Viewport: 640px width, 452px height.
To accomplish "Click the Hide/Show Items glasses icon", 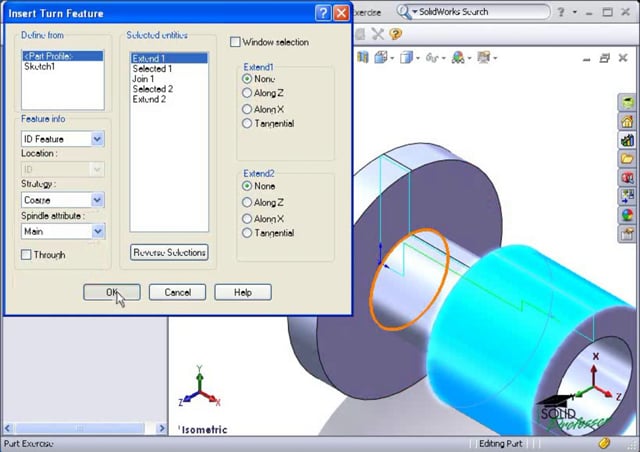I will pos(432,58).
